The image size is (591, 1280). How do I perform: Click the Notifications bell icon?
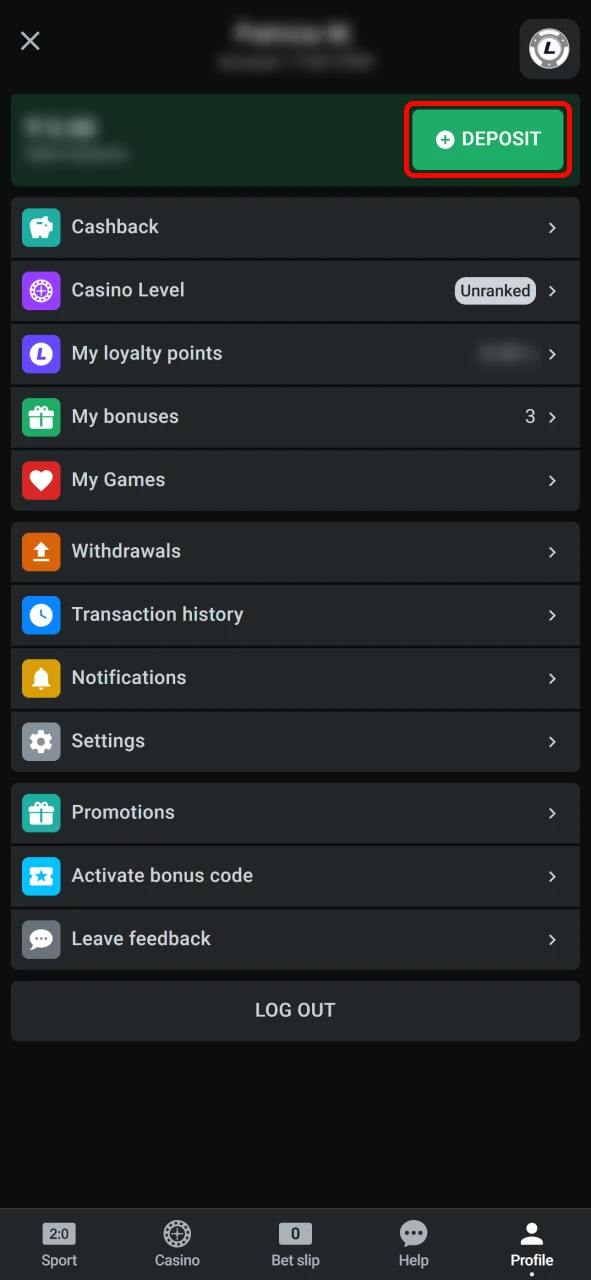tap(40, 678)
